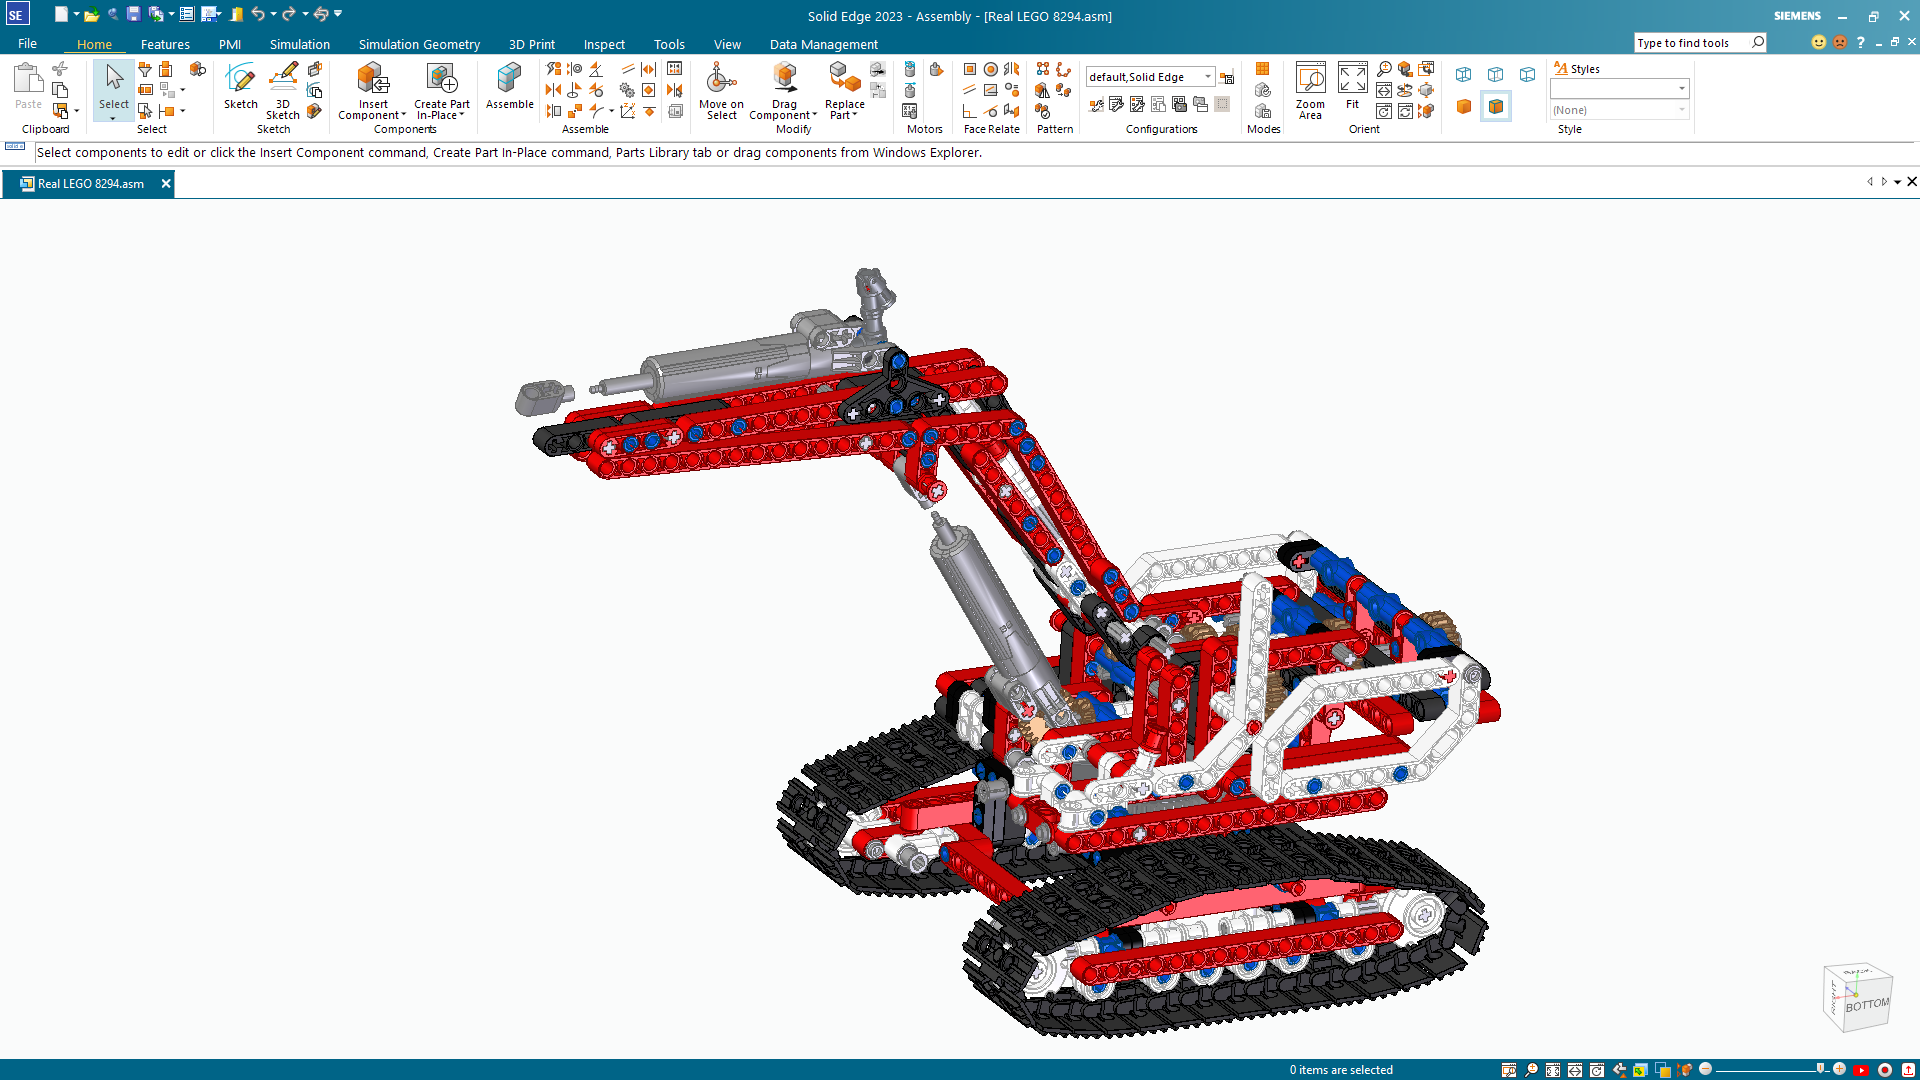This screenshot has width=1920, height=1080.
Task: Click the record button in status bar
Action: pos(1884,1070)
